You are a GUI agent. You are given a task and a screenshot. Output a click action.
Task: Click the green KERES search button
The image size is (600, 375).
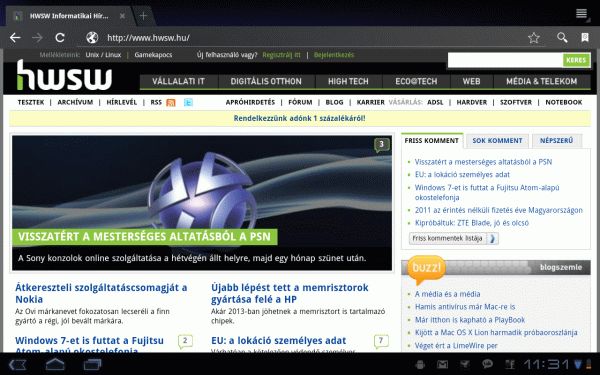tap(576, 60)
